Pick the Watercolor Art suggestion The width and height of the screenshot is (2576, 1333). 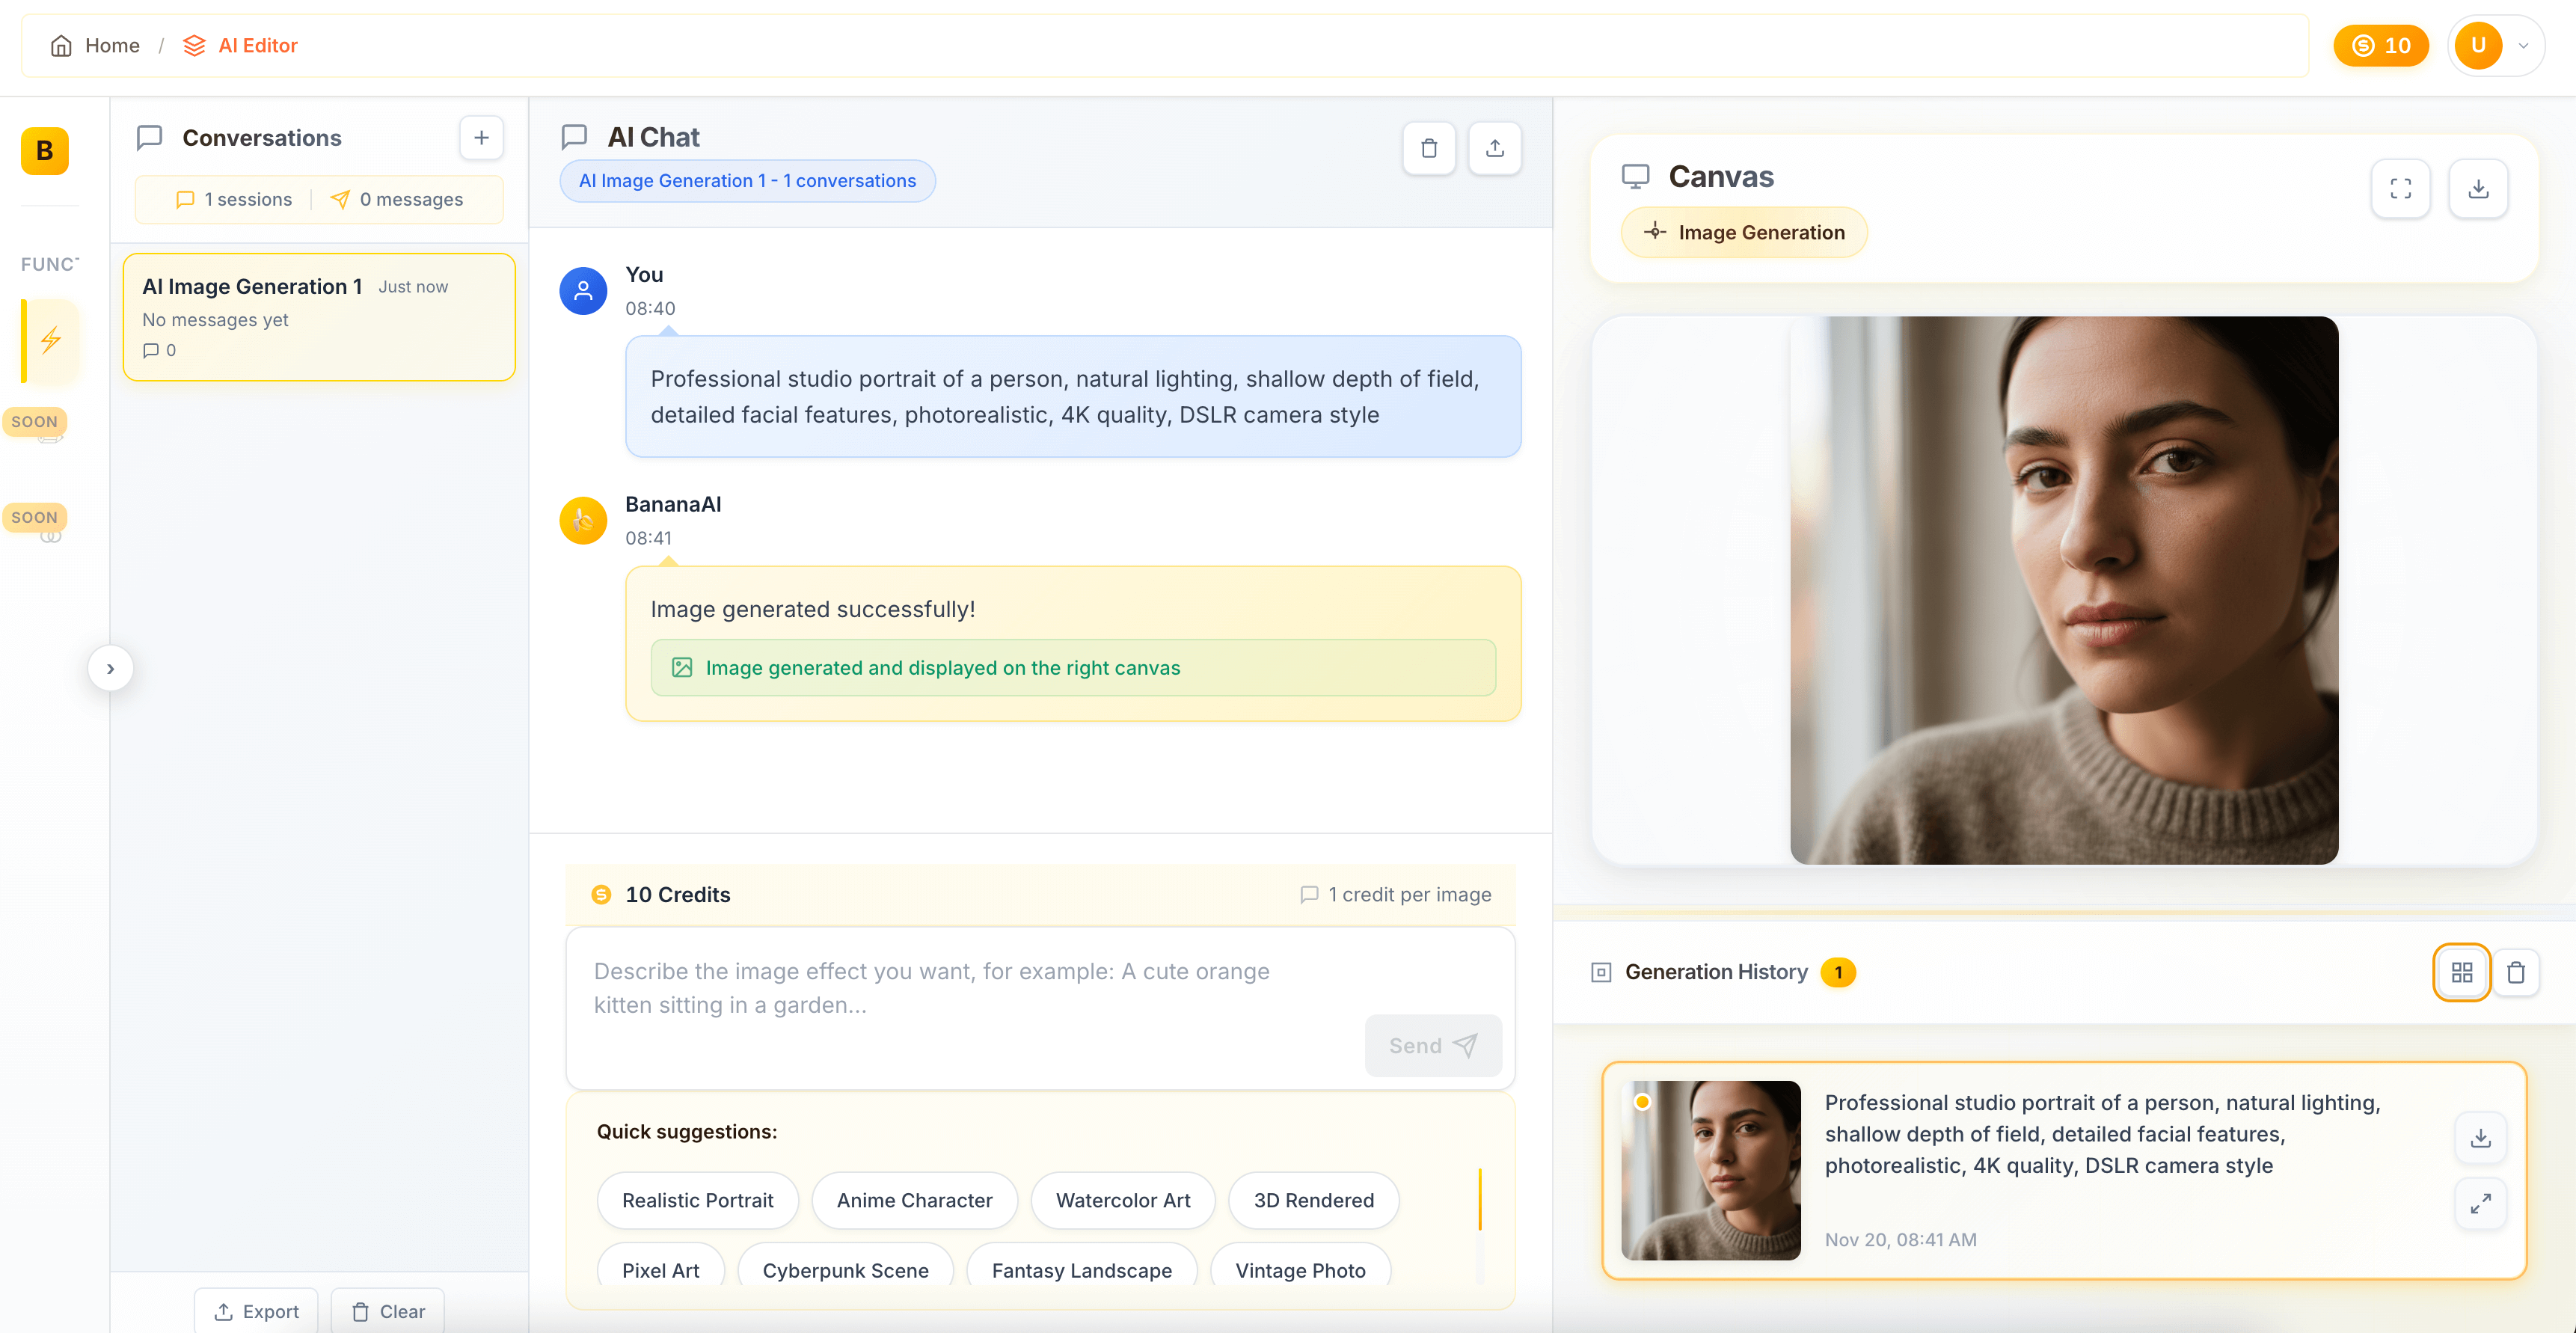tap(1122, 1200)
